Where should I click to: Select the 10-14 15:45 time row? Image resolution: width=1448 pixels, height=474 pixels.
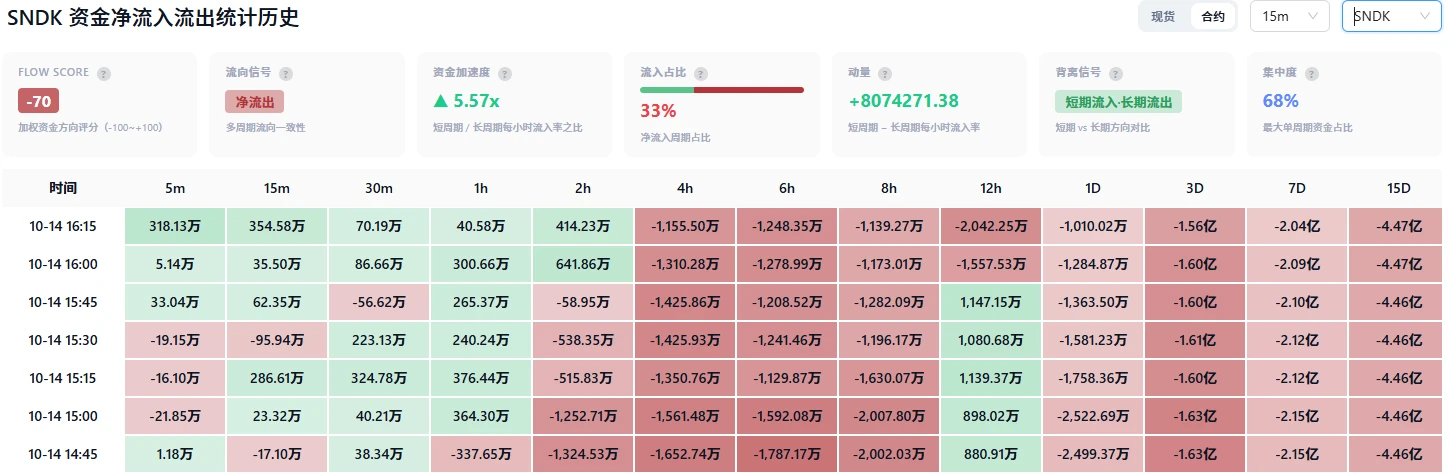tap(63, 302)
